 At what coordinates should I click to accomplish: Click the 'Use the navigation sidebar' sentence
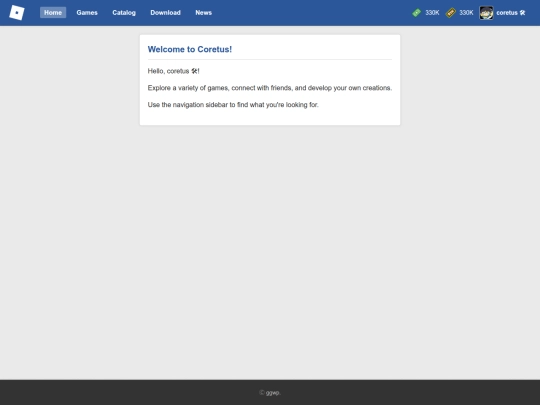tap(233, 105)
